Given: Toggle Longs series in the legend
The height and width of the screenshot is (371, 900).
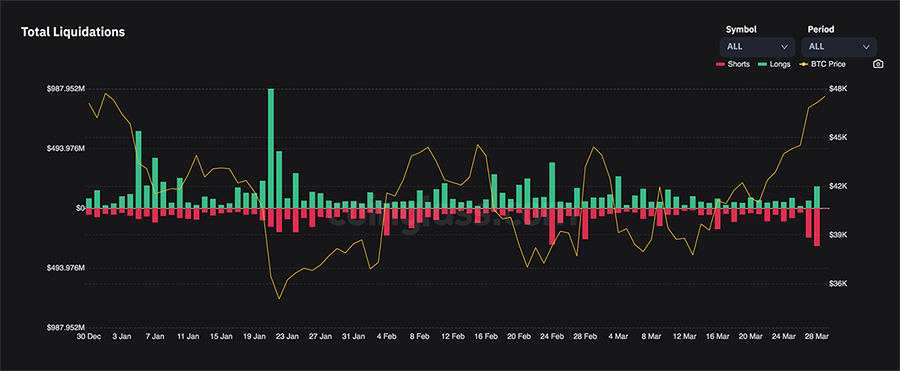Looking at the screenshot, I should (x=774, y=64).
